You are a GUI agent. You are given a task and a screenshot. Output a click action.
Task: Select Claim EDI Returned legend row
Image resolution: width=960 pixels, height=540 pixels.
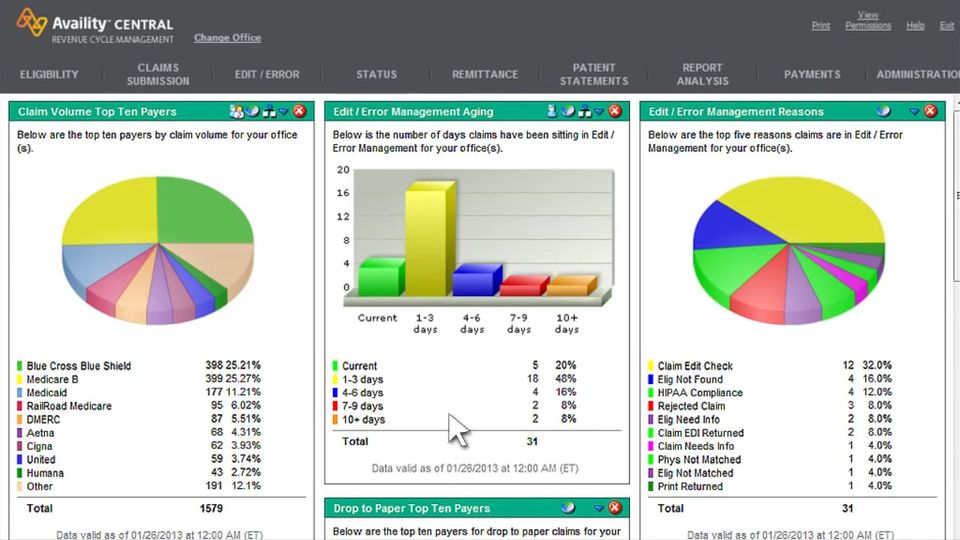(x=770, y=433)
